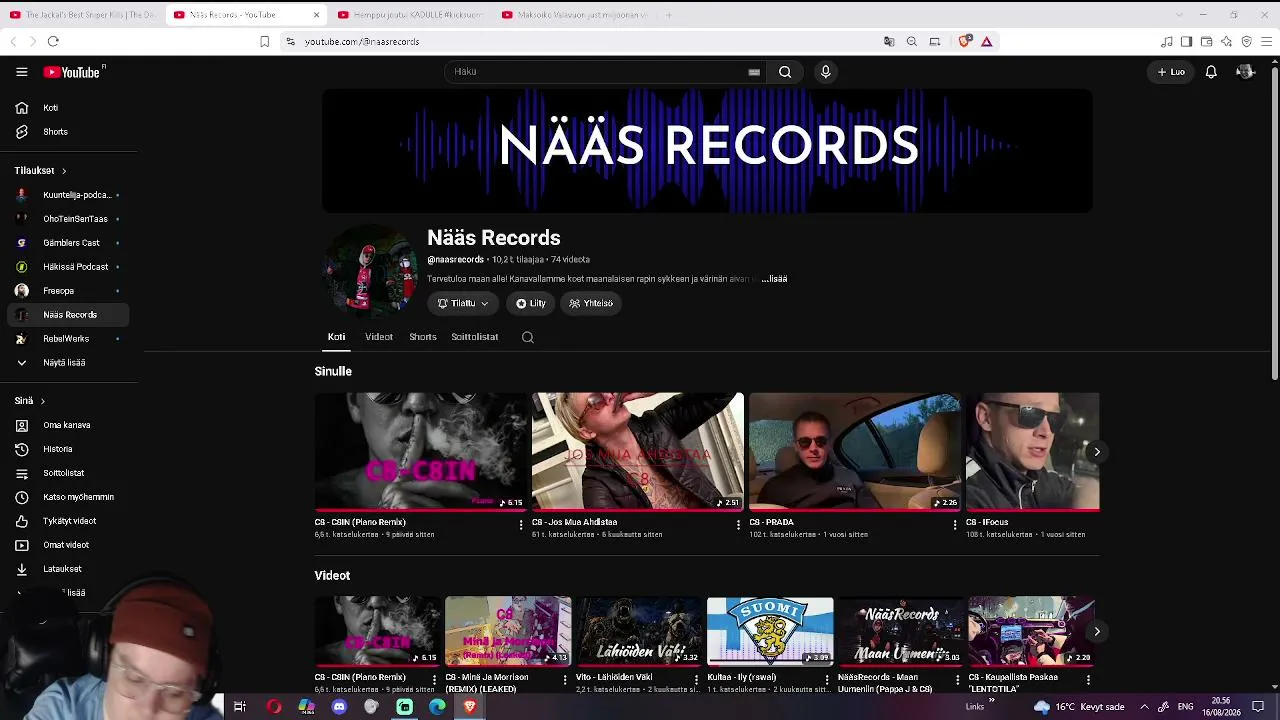Open options menu for C8 - PRADA
This screenshot has height=720, width=1280.
coord(955,524)
